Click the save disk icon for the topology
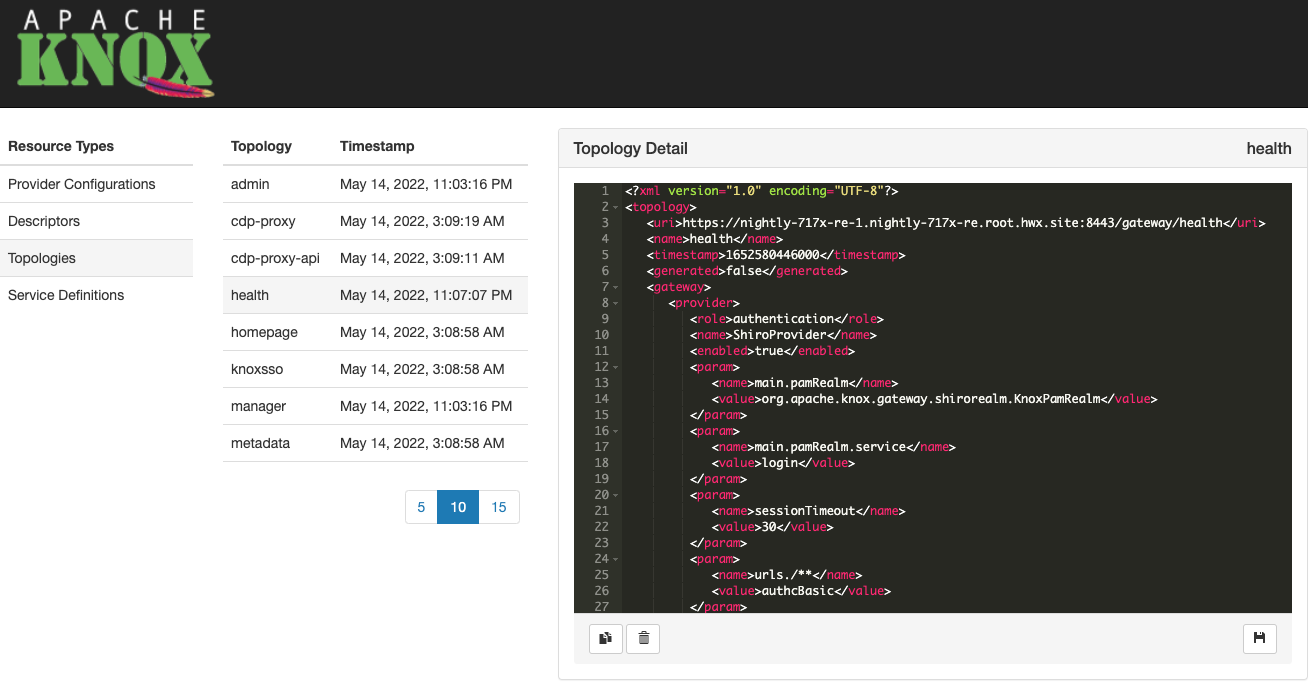Screen dimensions: 1314x688 click(1259, 638)
